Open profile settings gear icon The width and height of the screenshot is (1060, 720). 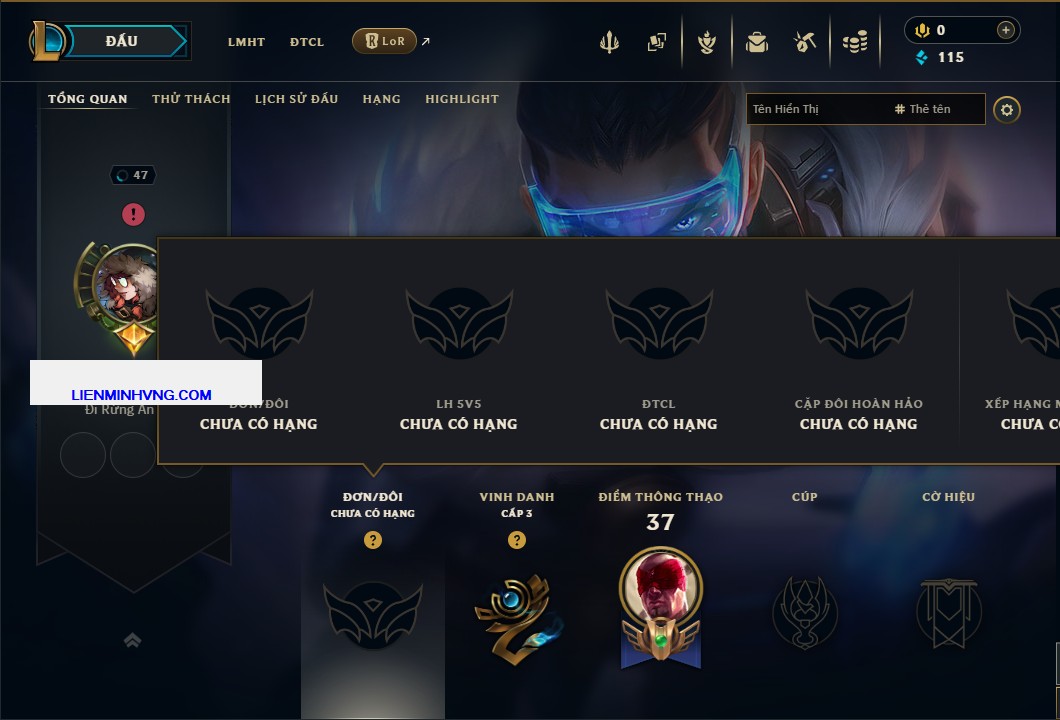pyautogui.click(x=1007, y=110)
